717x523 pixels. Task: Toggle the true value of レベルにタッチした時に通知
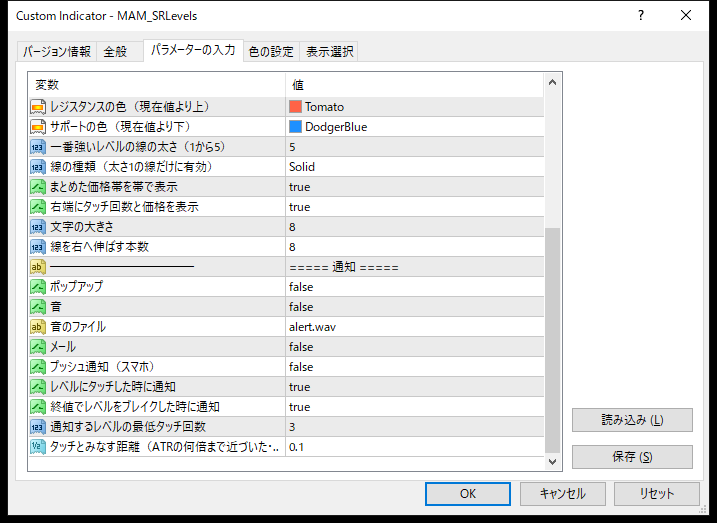coord(415,387)
